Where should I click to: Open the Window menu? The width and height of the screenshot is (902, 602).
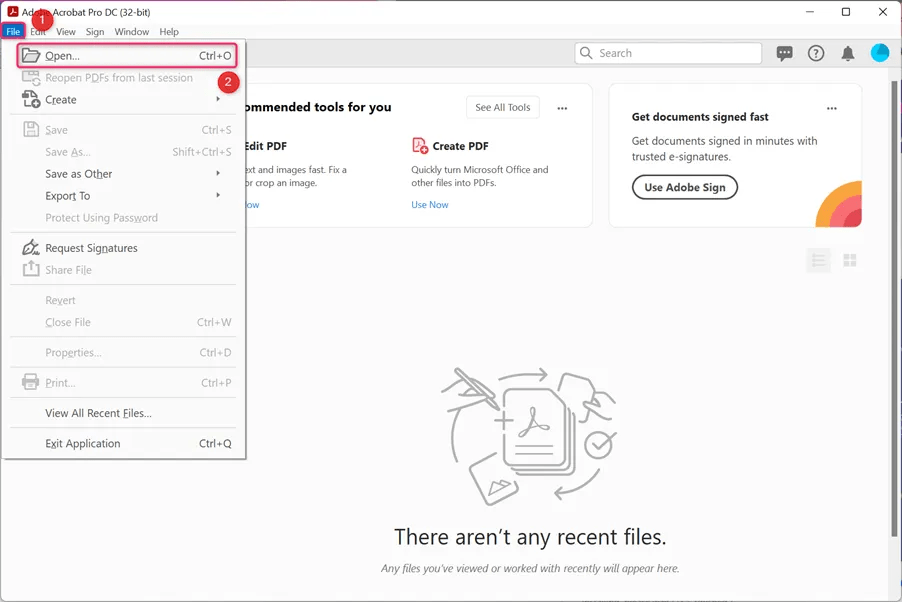tap(132, 32)
